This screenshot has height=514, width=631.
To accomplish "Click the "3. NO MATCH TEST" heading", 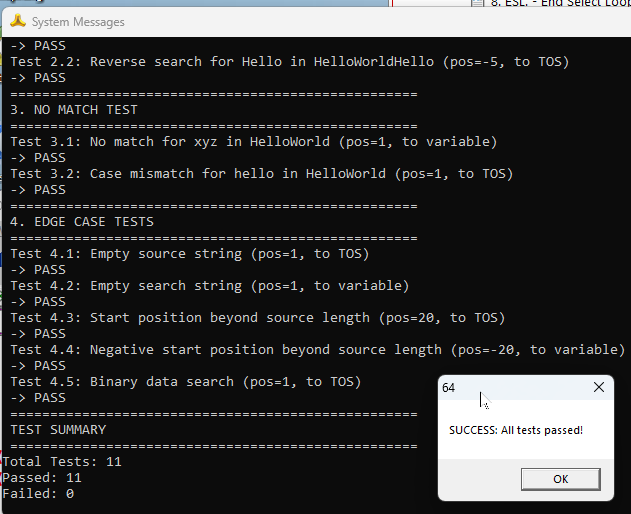I will pyautogui.click(x=74, y=110).
